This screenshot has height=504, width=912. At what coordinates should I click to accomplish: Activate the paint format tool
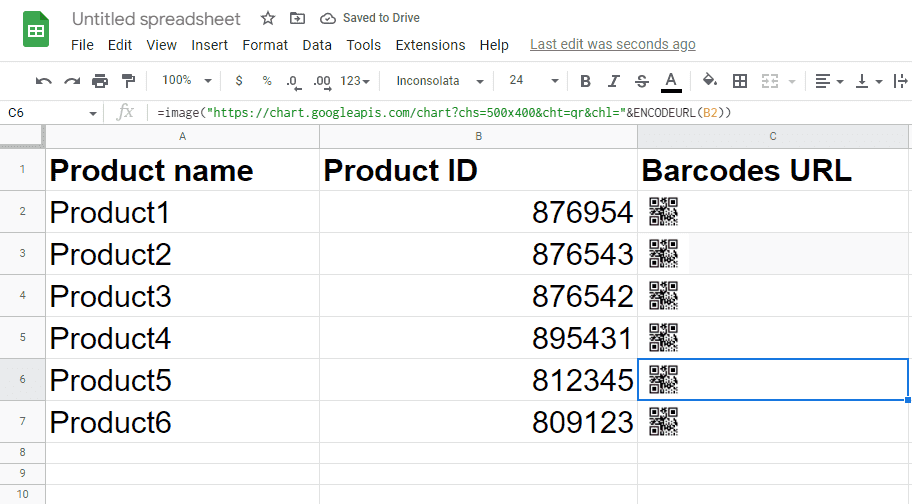click(x=128, y=81)
